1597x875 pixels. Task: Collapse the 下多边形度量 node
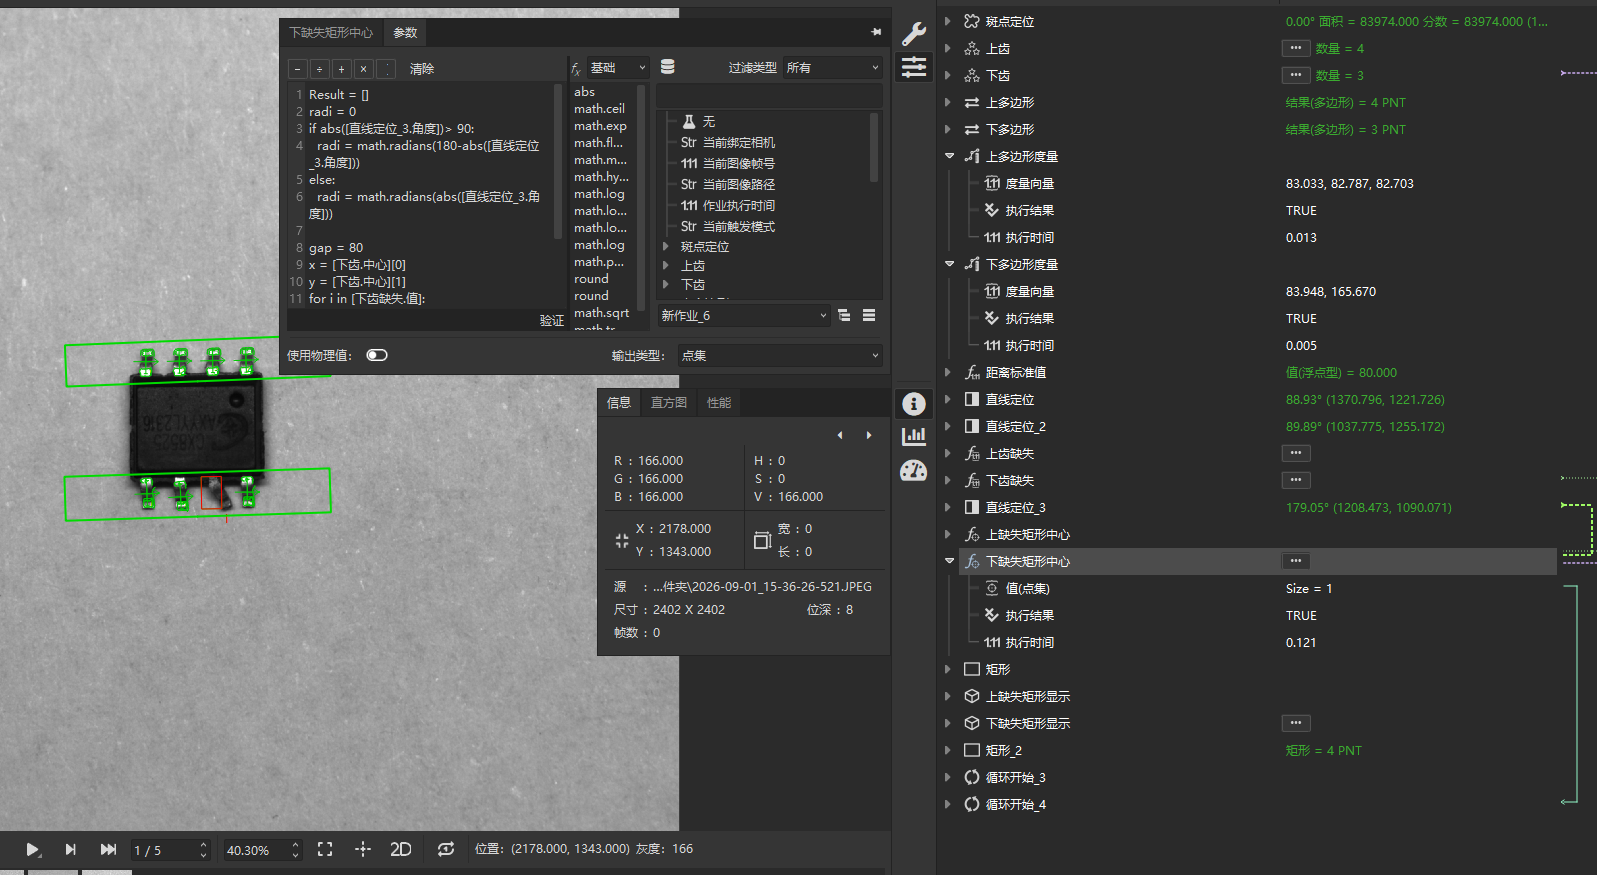pos(949,264)
